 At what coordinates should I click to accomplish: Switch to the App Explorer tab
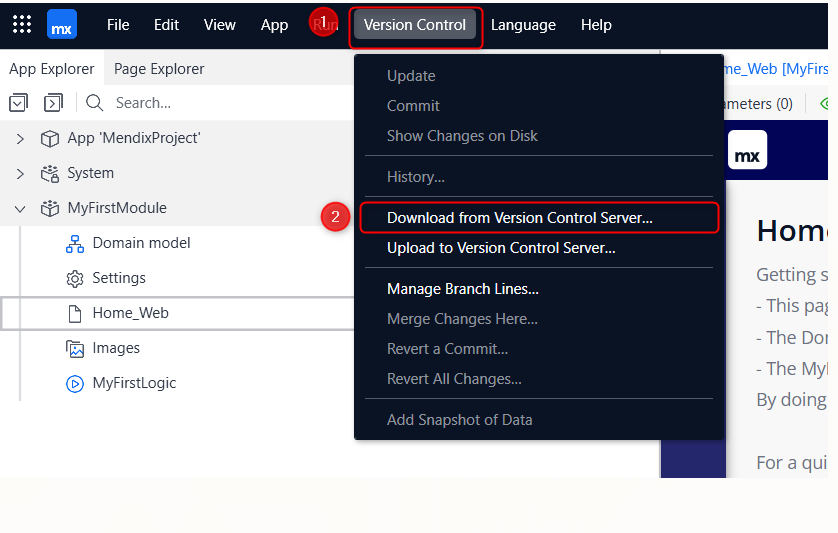point(52,68)
